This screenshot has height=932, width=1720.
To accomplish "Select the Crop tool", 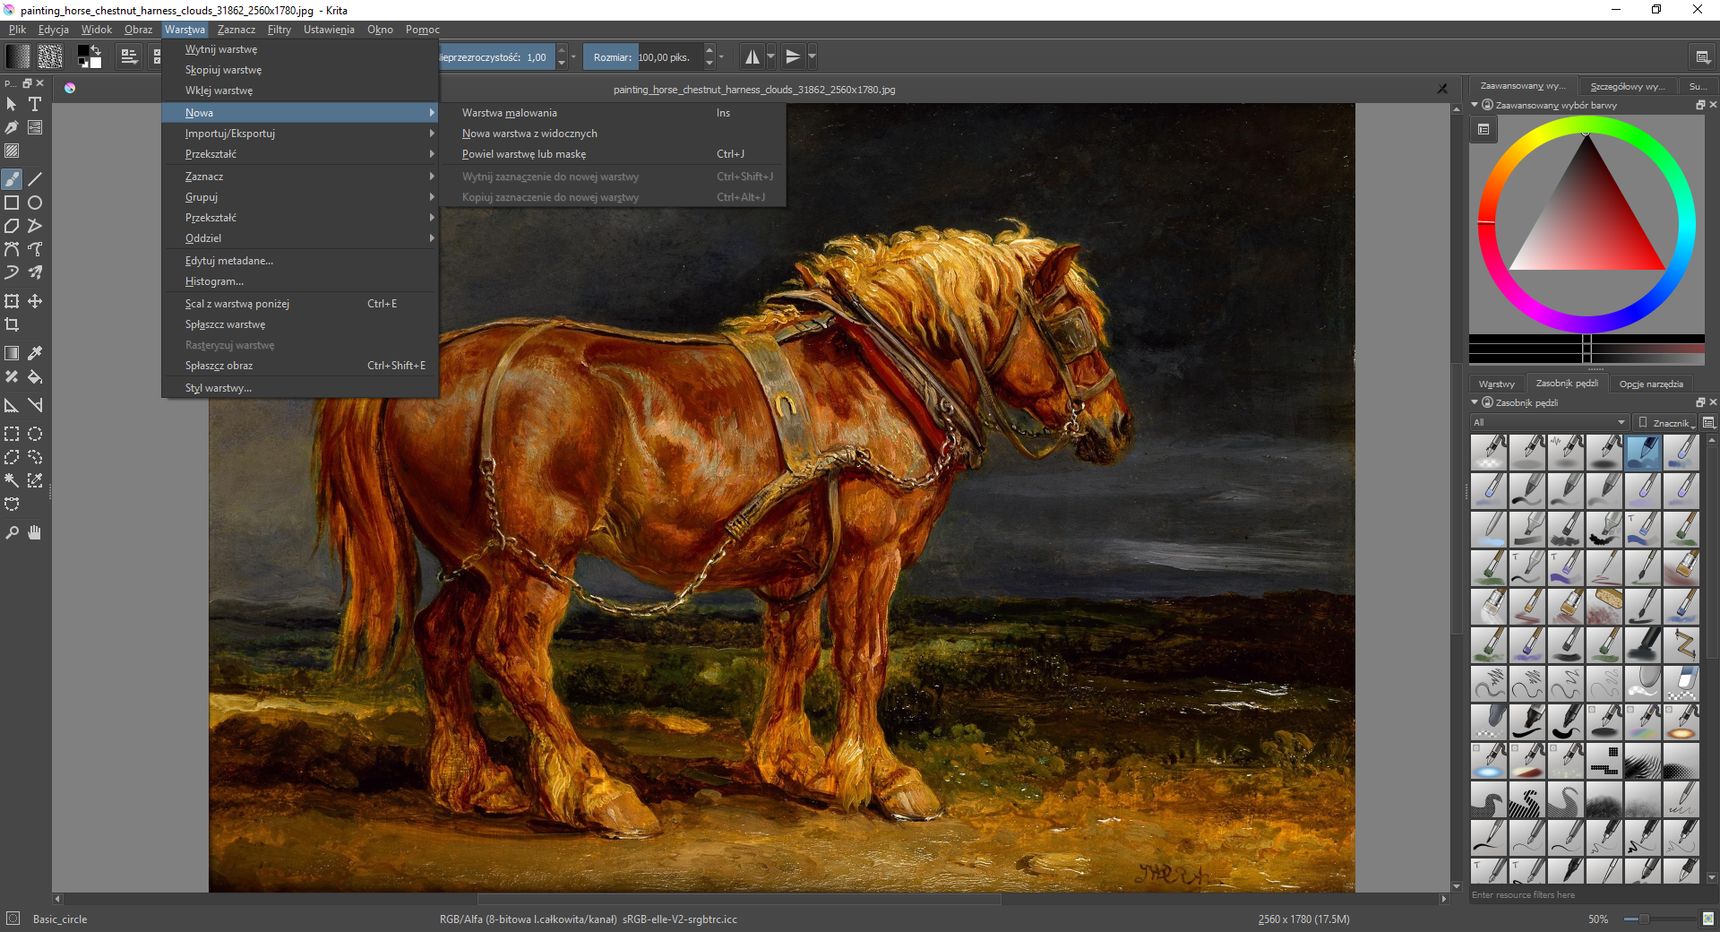I will point(12,325).
